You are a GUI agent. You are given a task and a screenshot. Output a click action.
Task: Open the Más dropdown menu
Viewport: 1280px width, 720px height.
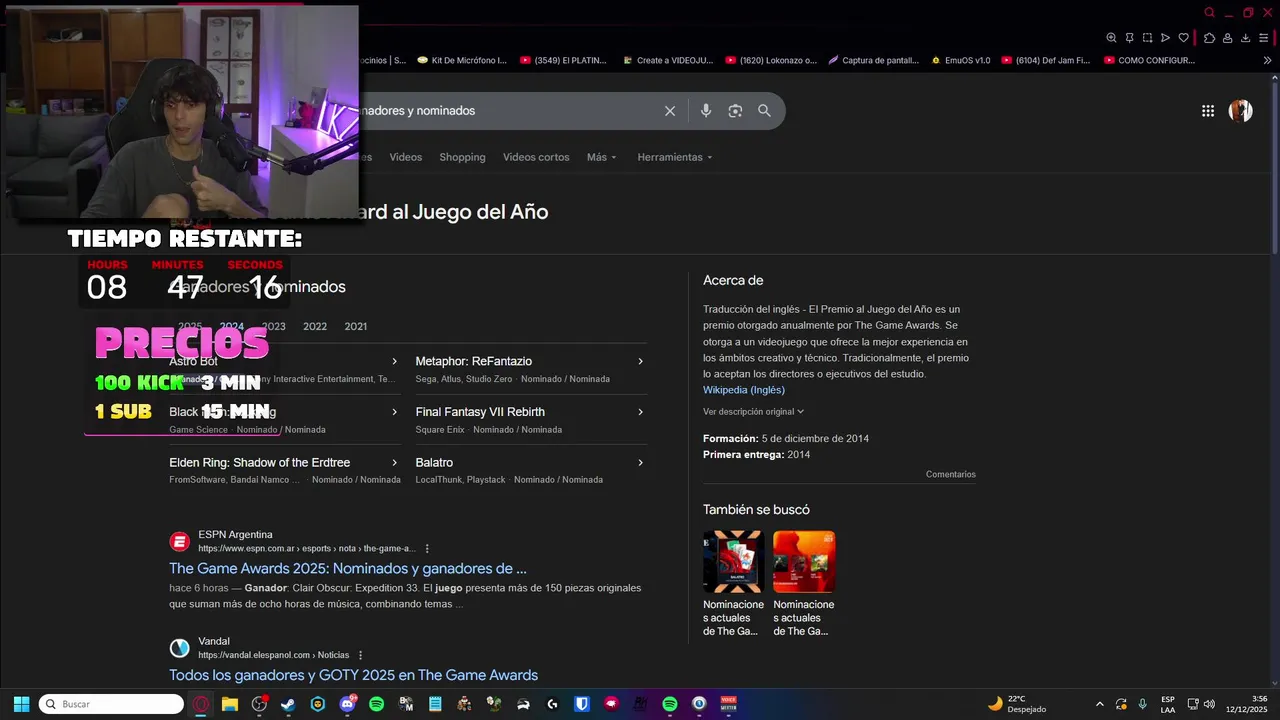601,157
